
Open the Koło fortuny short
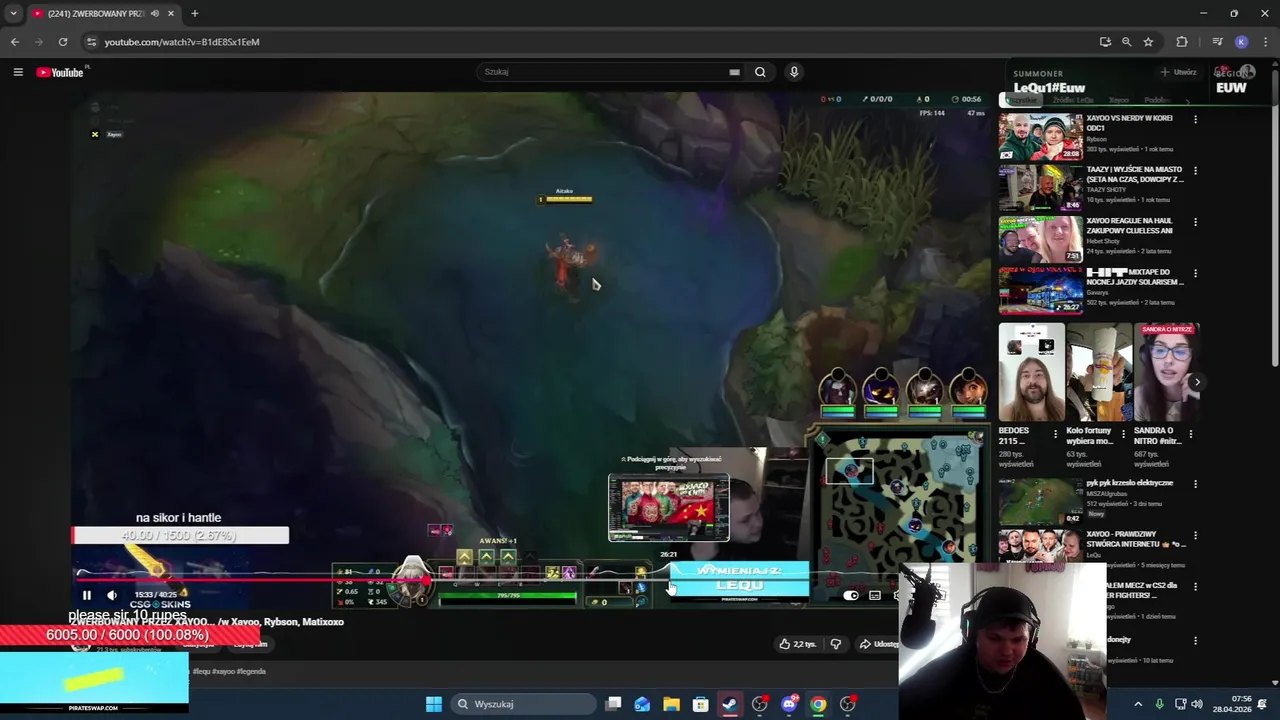[x=1099, y=372]
